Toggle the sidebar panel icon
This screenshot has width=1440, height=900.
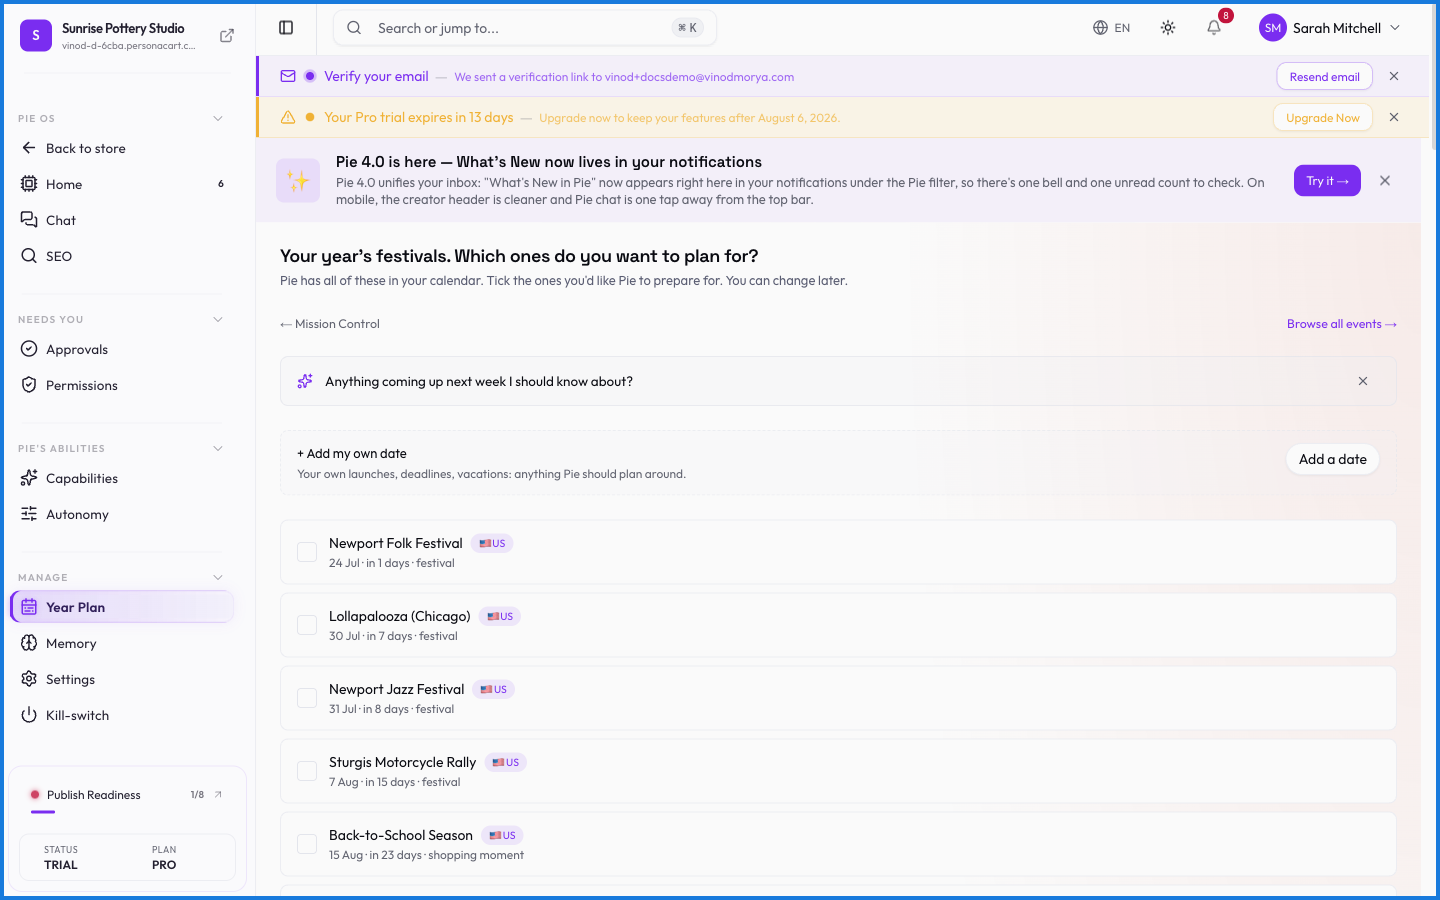[x=286, y=28]
